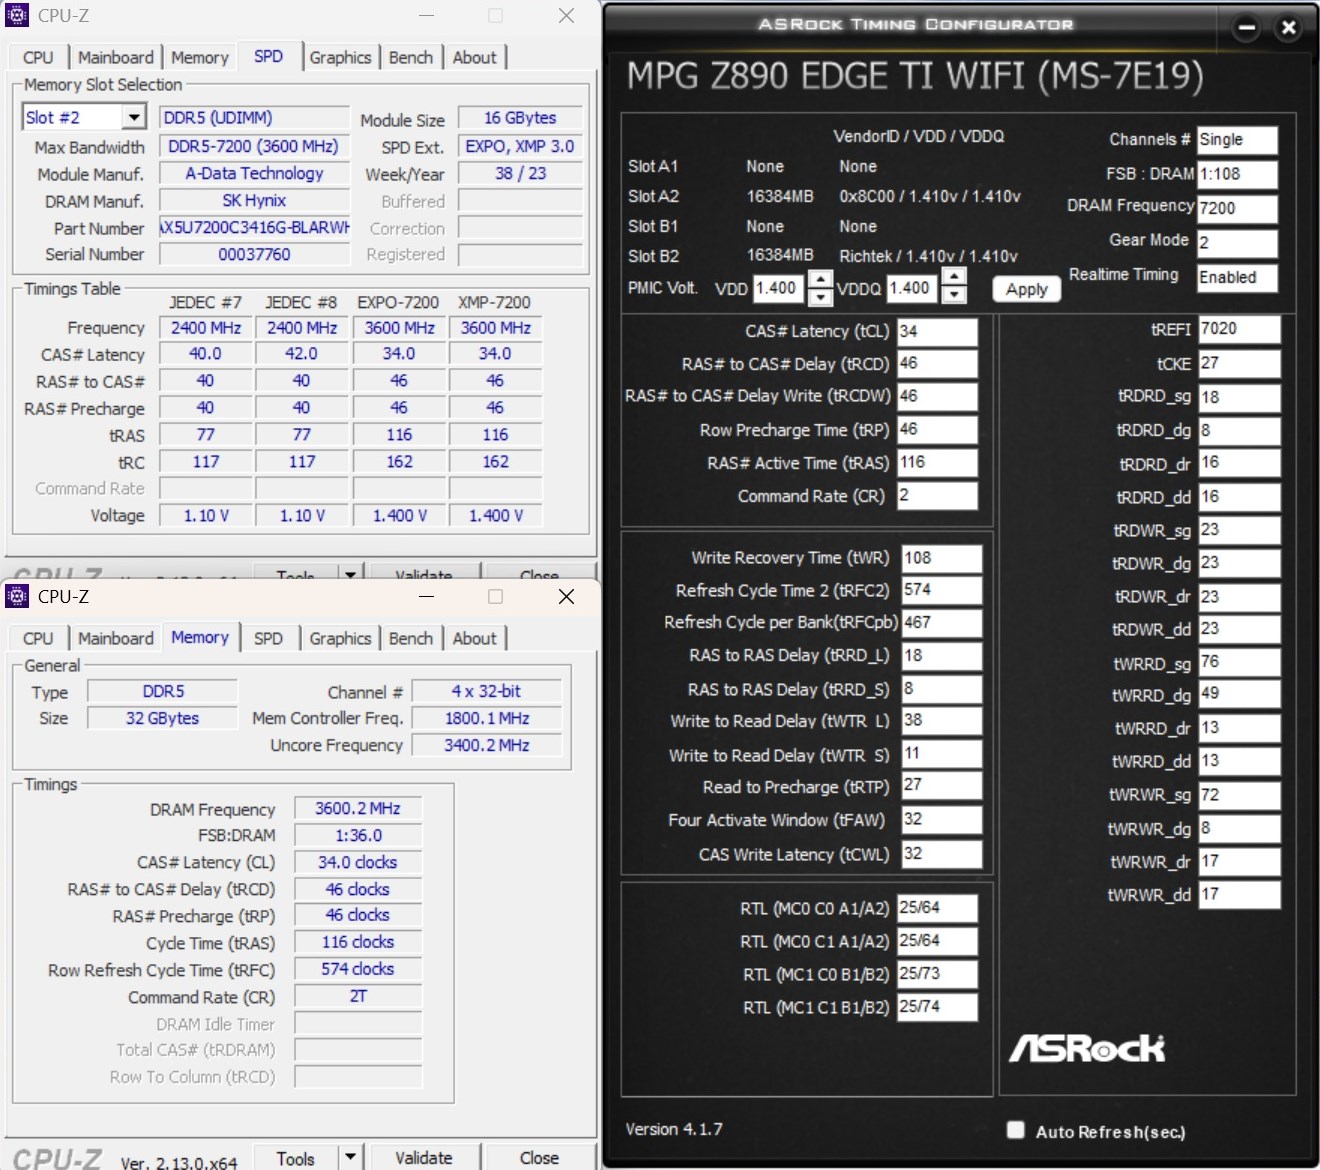Click the CPU-Z icon in the upper window title bar
The width and height of the screenshot is (1320, 1170).
coord(17,15)
